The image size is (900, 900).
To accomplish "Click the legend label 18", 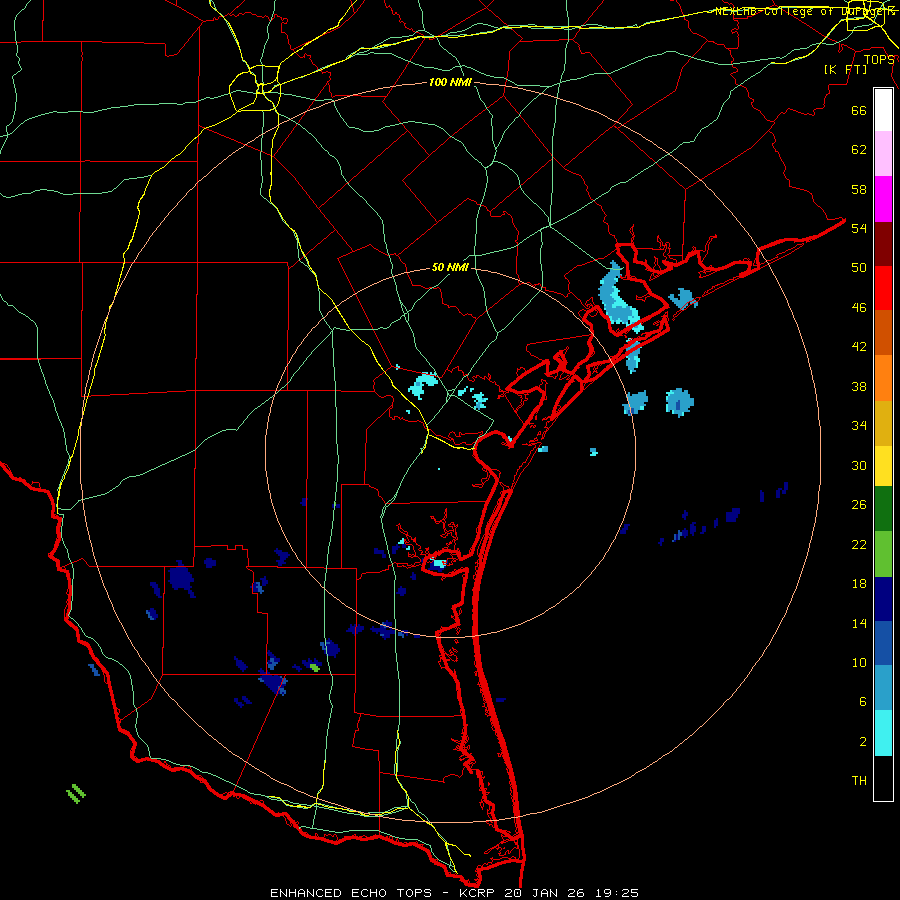I will click(x=859, y=584).
